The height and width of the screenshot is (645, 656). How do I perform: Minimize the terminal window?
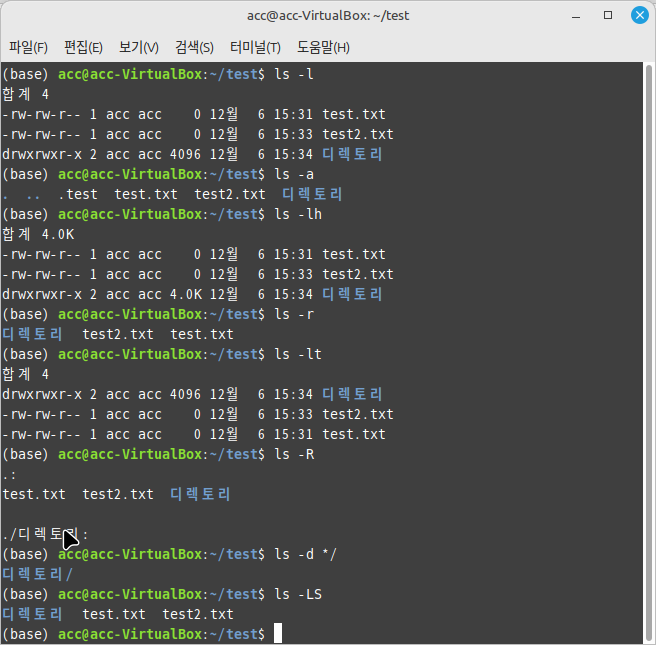coord(576,16)
